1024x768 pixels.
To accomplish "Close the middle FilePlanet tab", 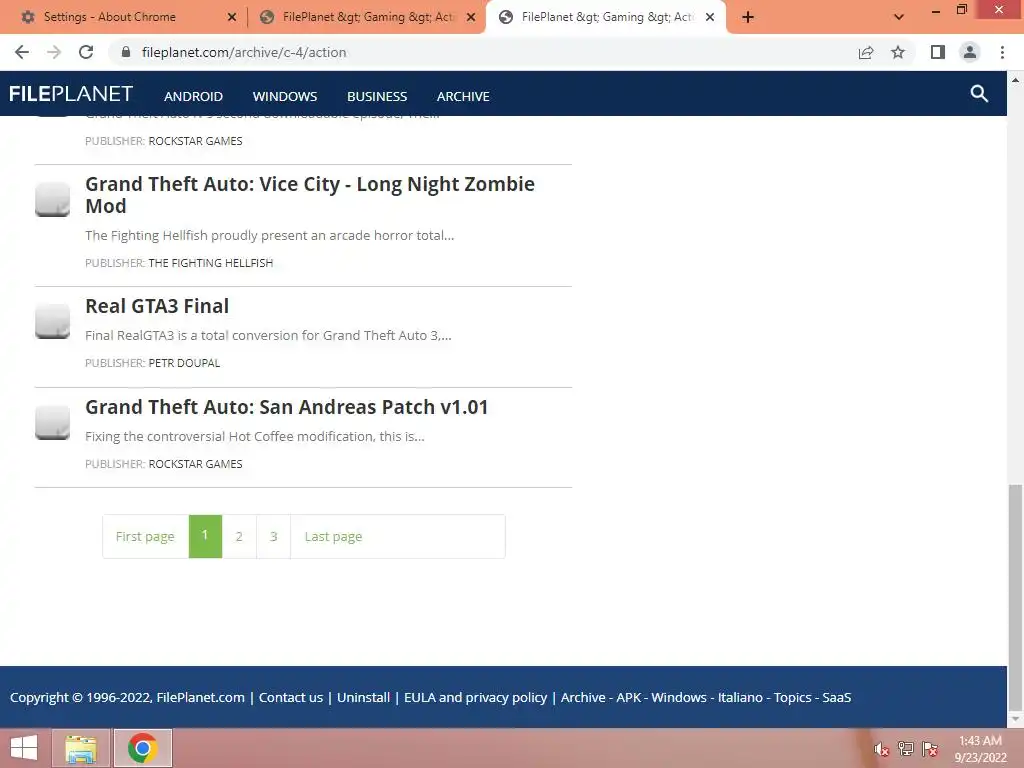I will 471,17.
